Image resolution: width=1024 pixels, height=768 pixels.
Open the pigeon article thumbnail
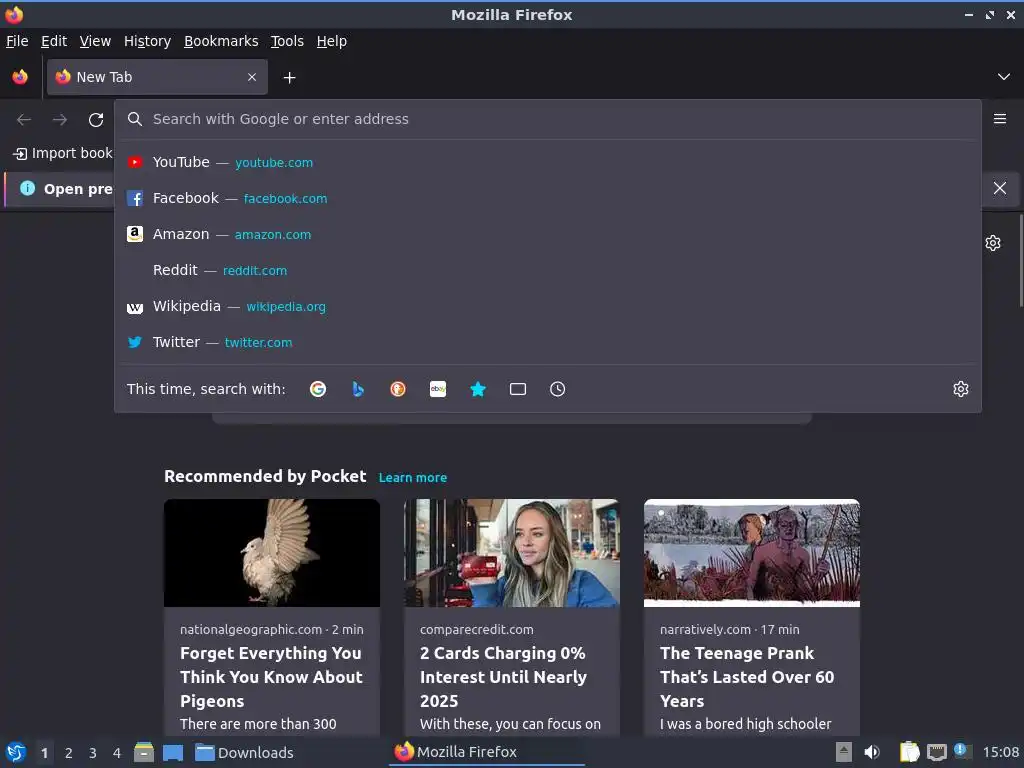click(x=272, y=553)
